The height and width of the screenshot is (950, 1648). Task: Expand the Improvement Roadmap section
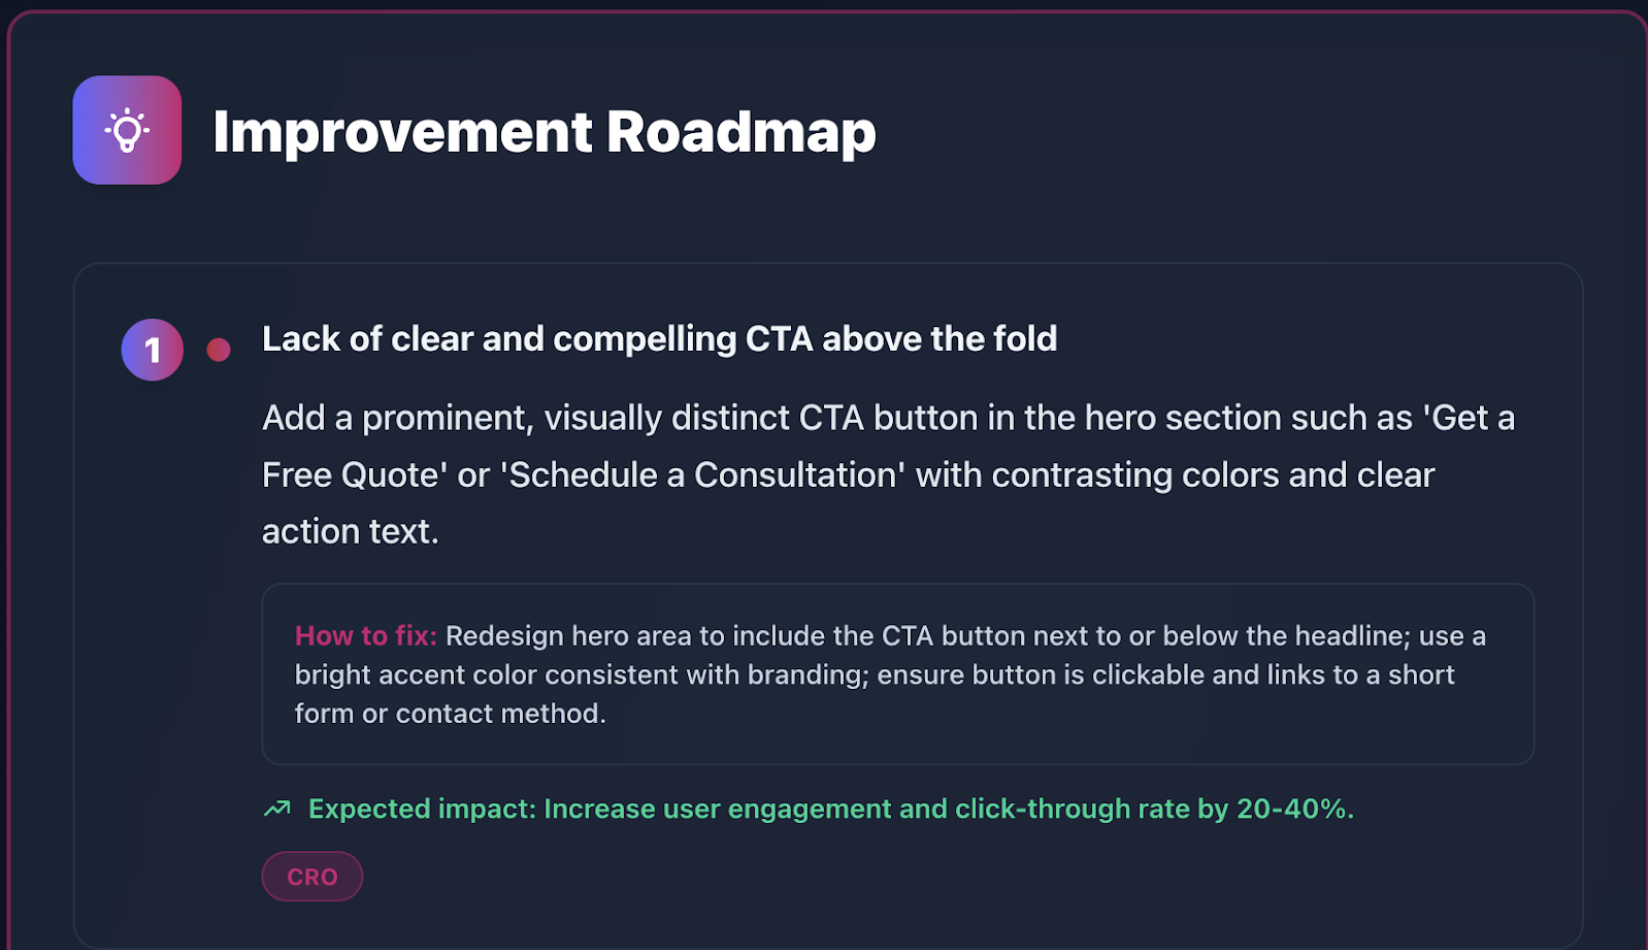544,131
